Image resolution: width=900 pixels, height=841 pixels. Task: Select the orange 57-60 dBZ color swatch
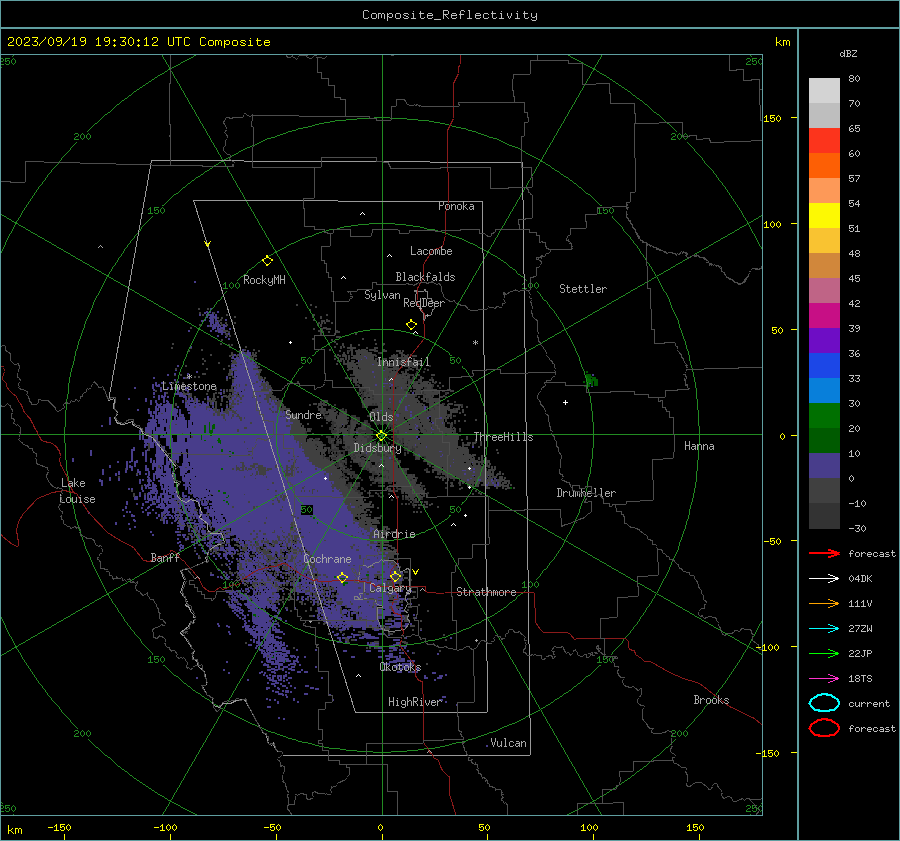824,166
